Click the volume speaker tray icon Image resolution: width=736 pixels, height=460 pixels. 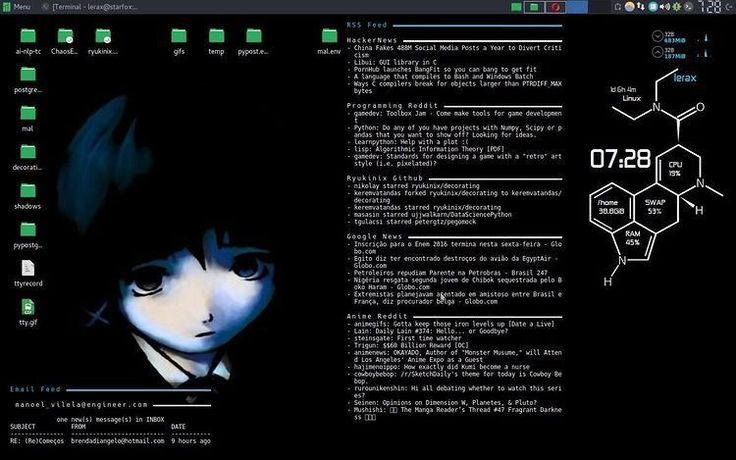[x=665, y=7]
